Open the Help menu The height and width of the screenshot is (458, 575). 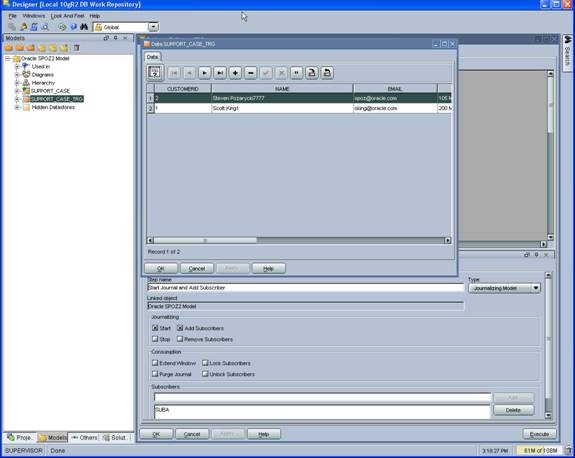95,16
